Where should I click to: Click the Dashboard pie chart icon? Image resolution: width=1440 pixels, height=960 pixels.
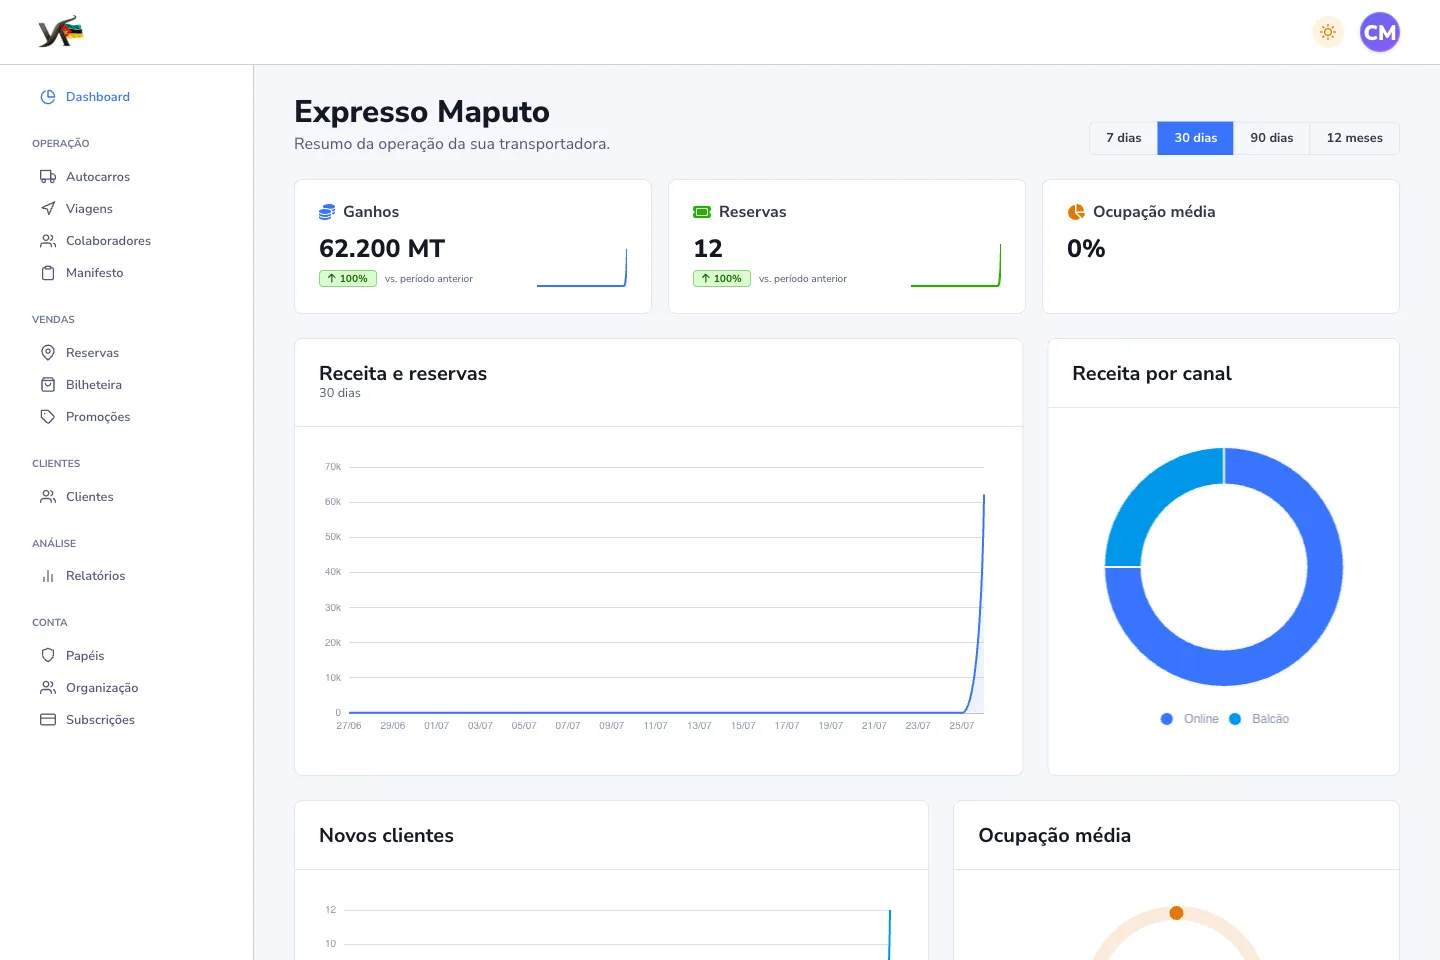(x=48, y=97)
